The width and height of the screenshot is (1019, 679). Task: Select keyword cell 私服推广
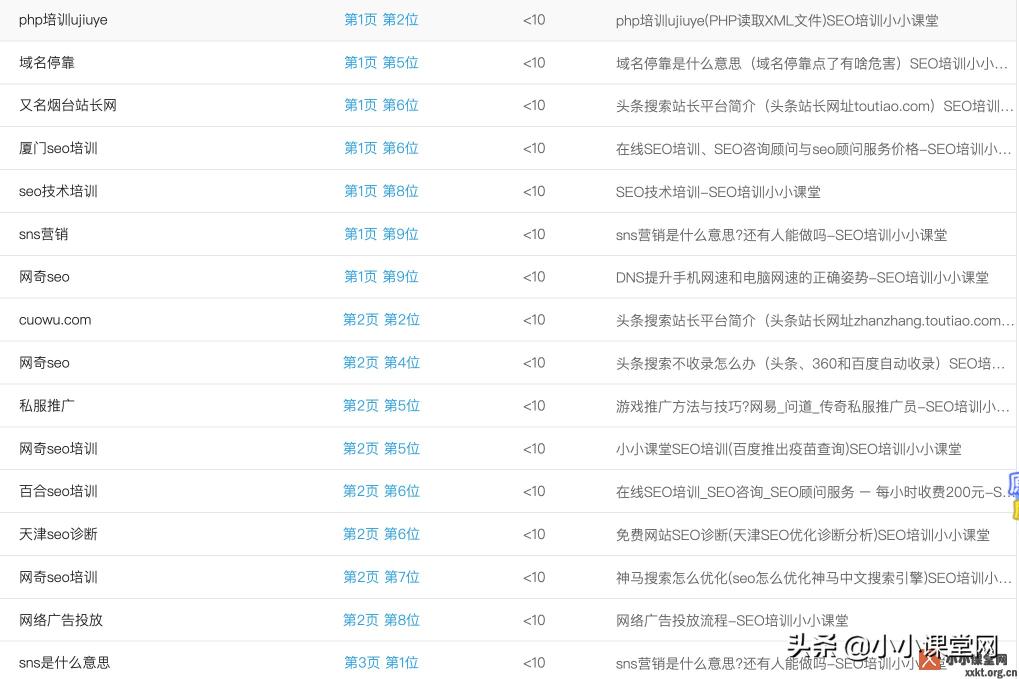point(47,405)
